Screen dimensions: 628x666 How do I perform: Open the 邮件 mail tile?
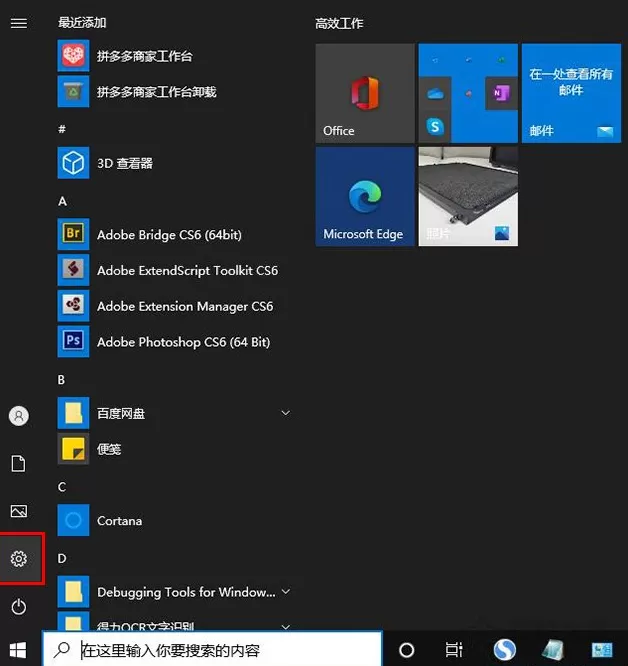[x=571, y=93]
